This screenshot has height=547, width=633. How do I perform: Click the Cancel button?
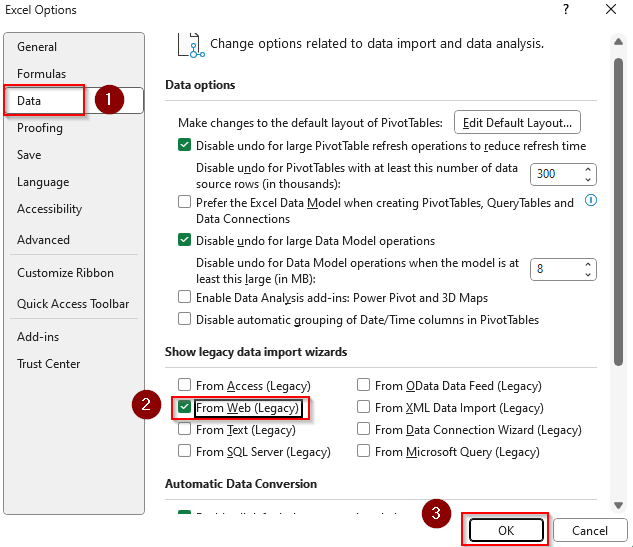pos(590,530)
